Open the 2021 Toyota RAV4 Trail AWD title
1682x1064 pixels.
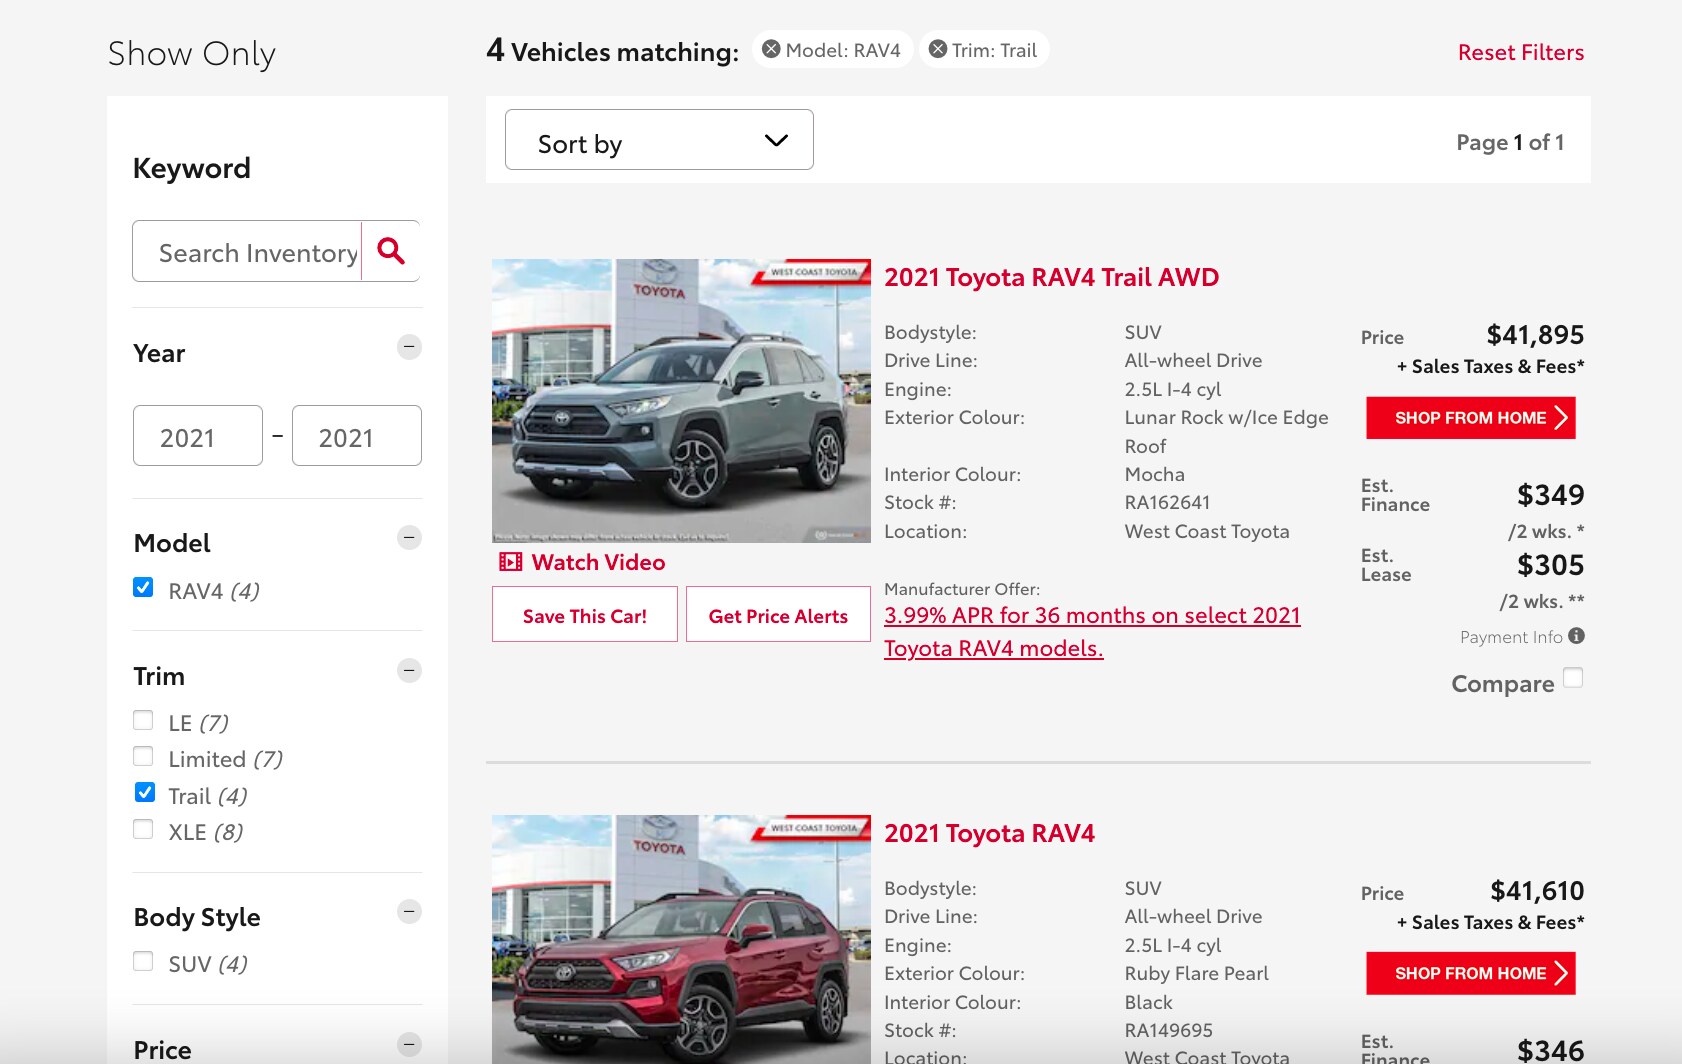(1051, 277)
